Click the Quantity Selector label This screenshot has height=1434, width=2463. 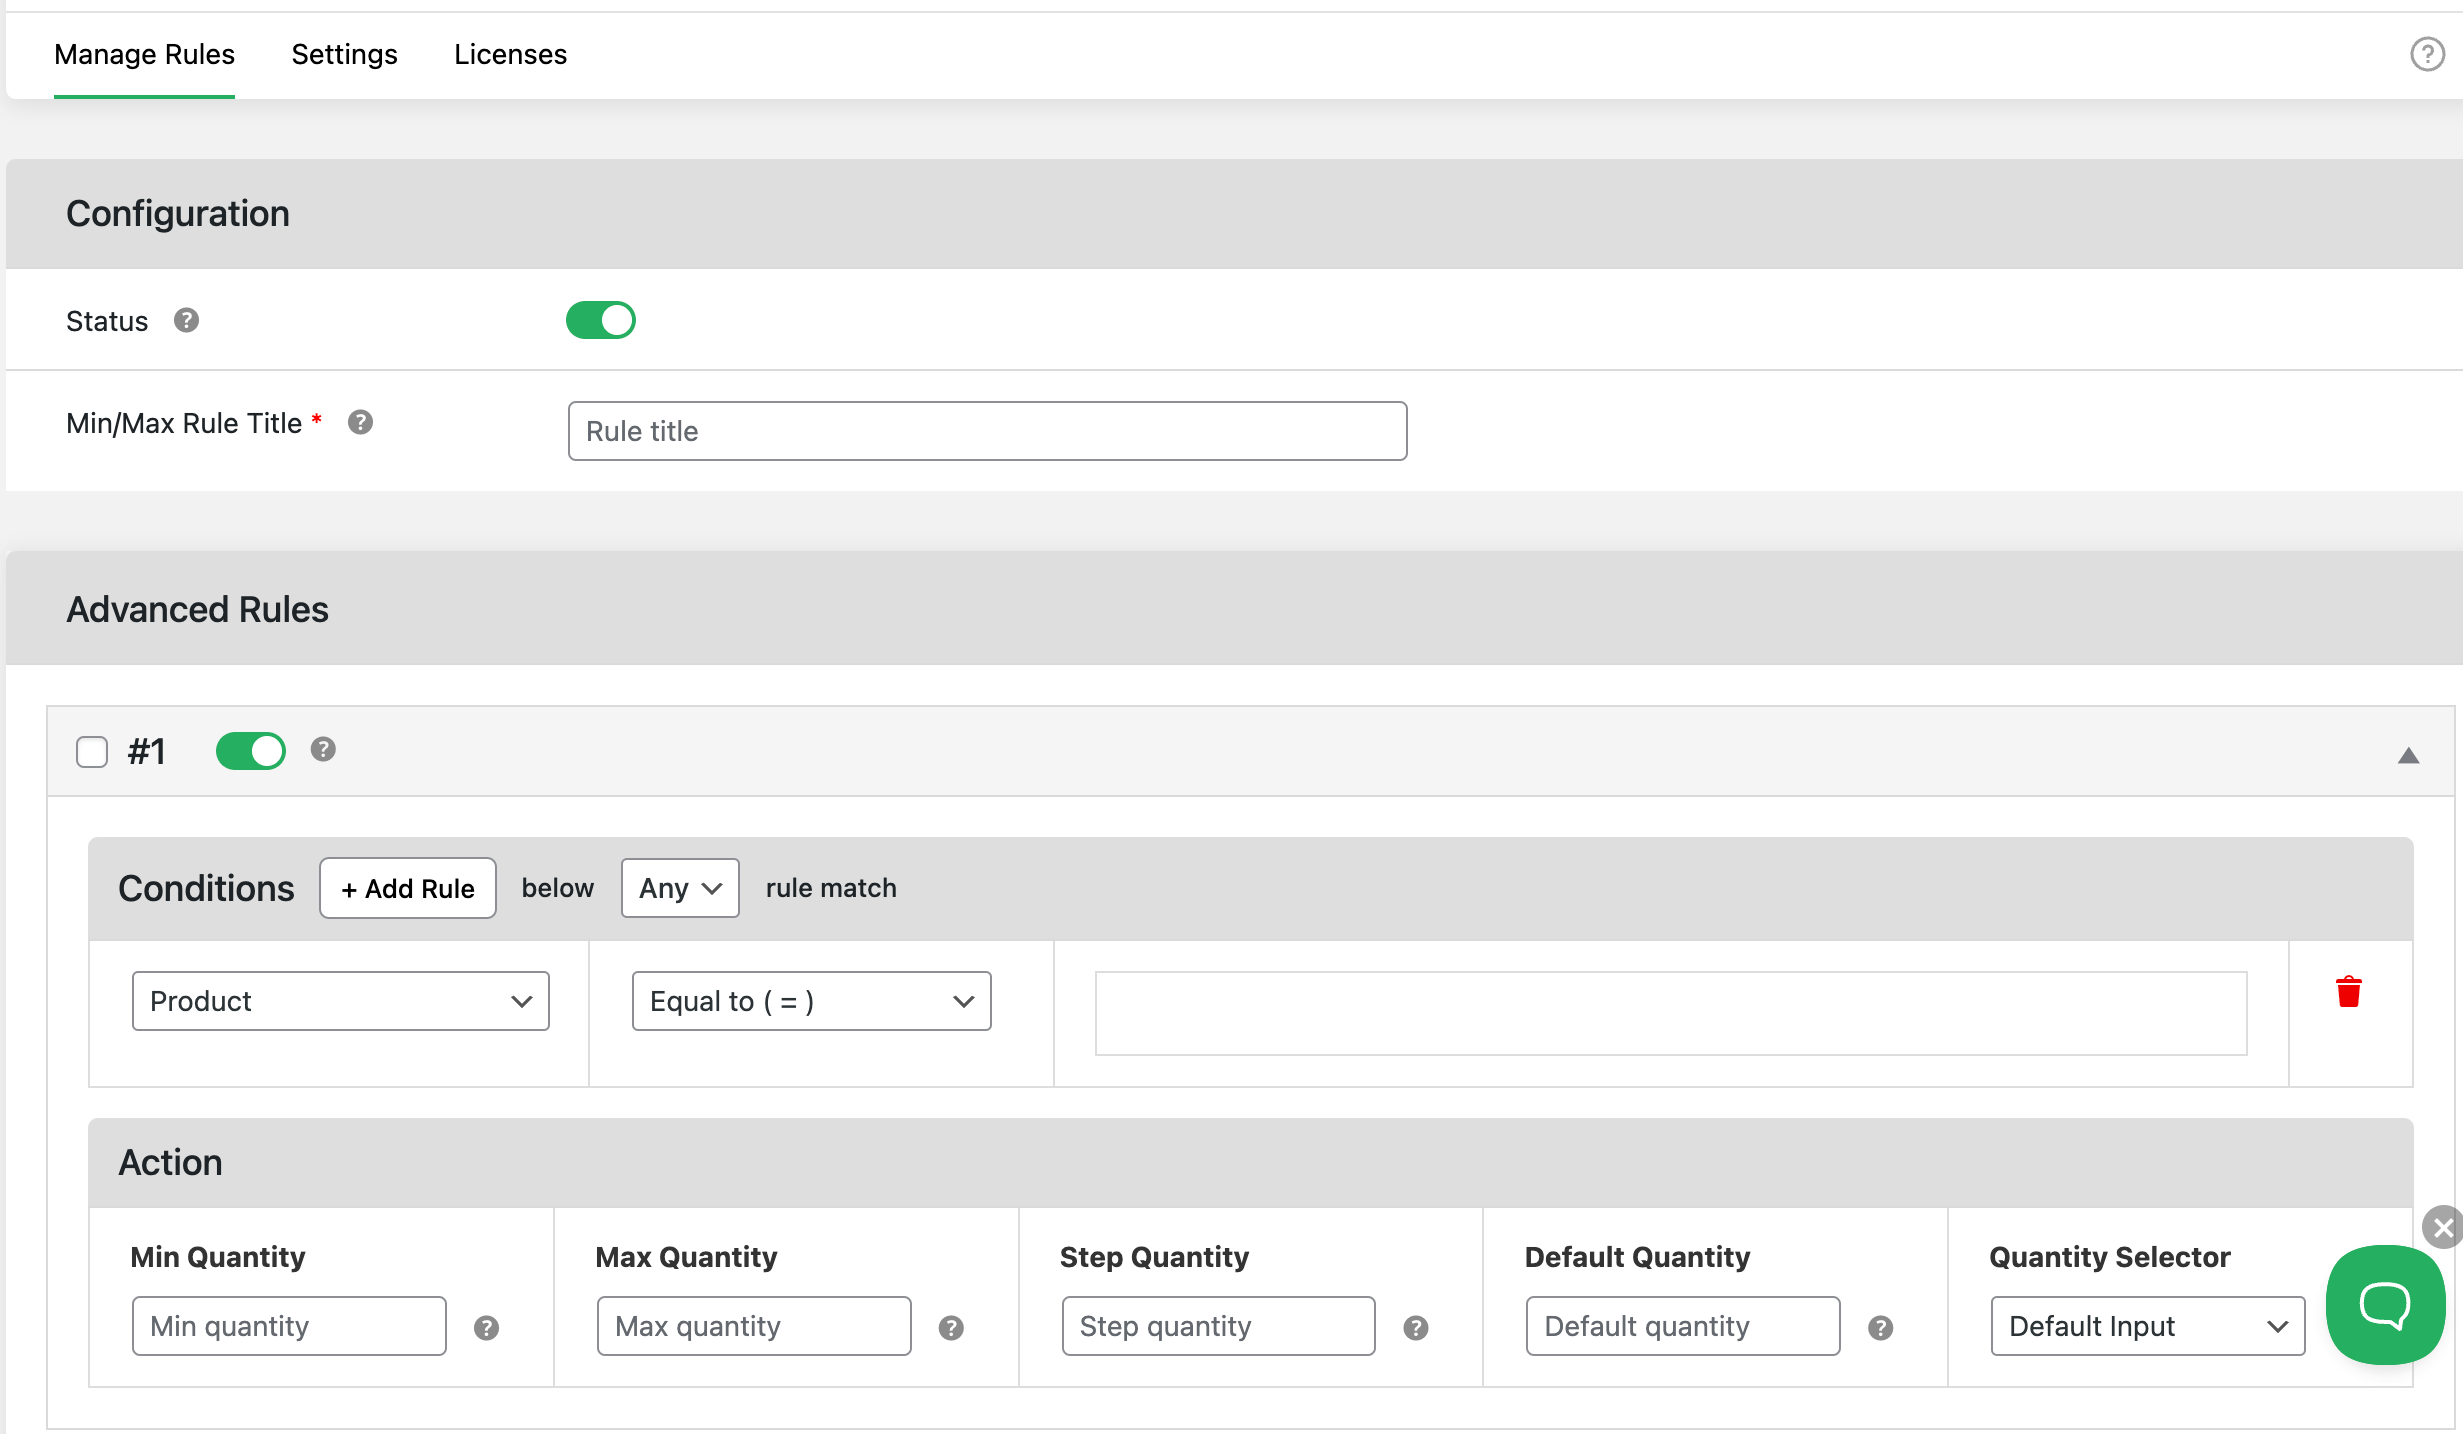tap(2109, 1257)
